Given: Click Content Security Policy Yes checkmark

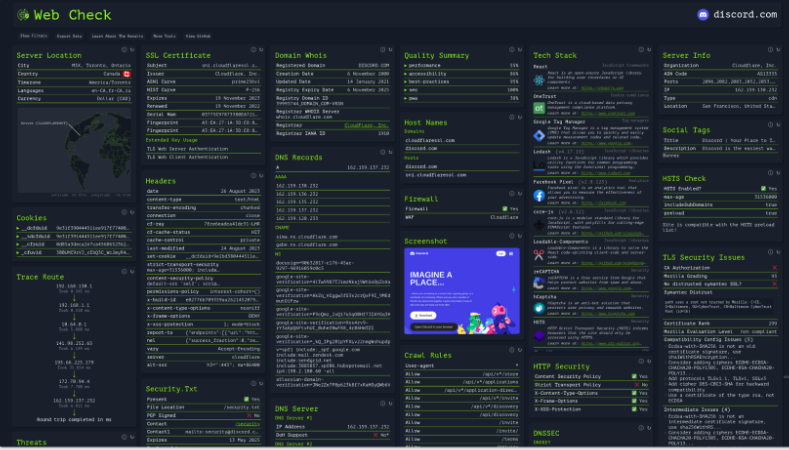Looking at the screenshot, I should click(634, 377).
